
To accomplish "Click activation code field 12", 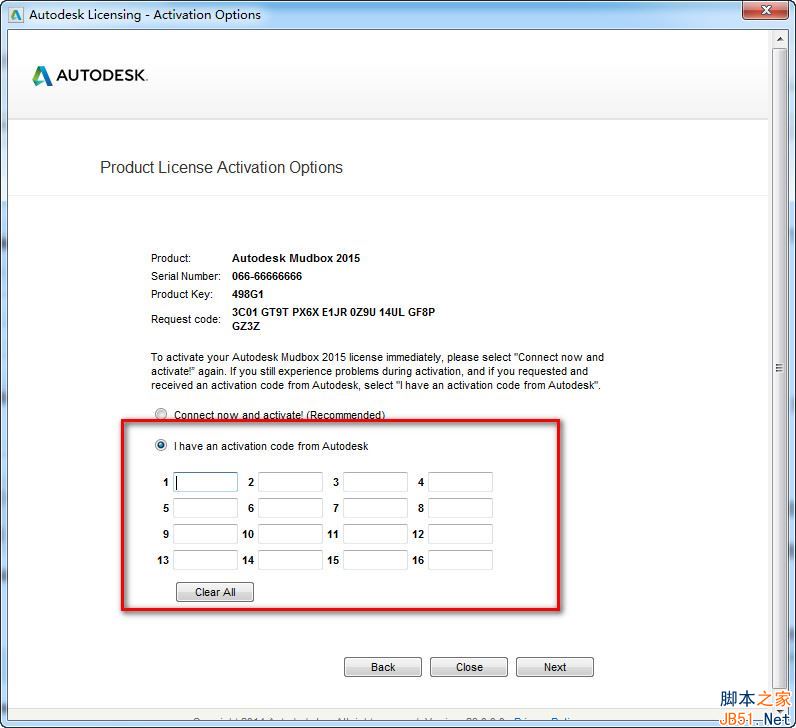I will pos(460,534).
